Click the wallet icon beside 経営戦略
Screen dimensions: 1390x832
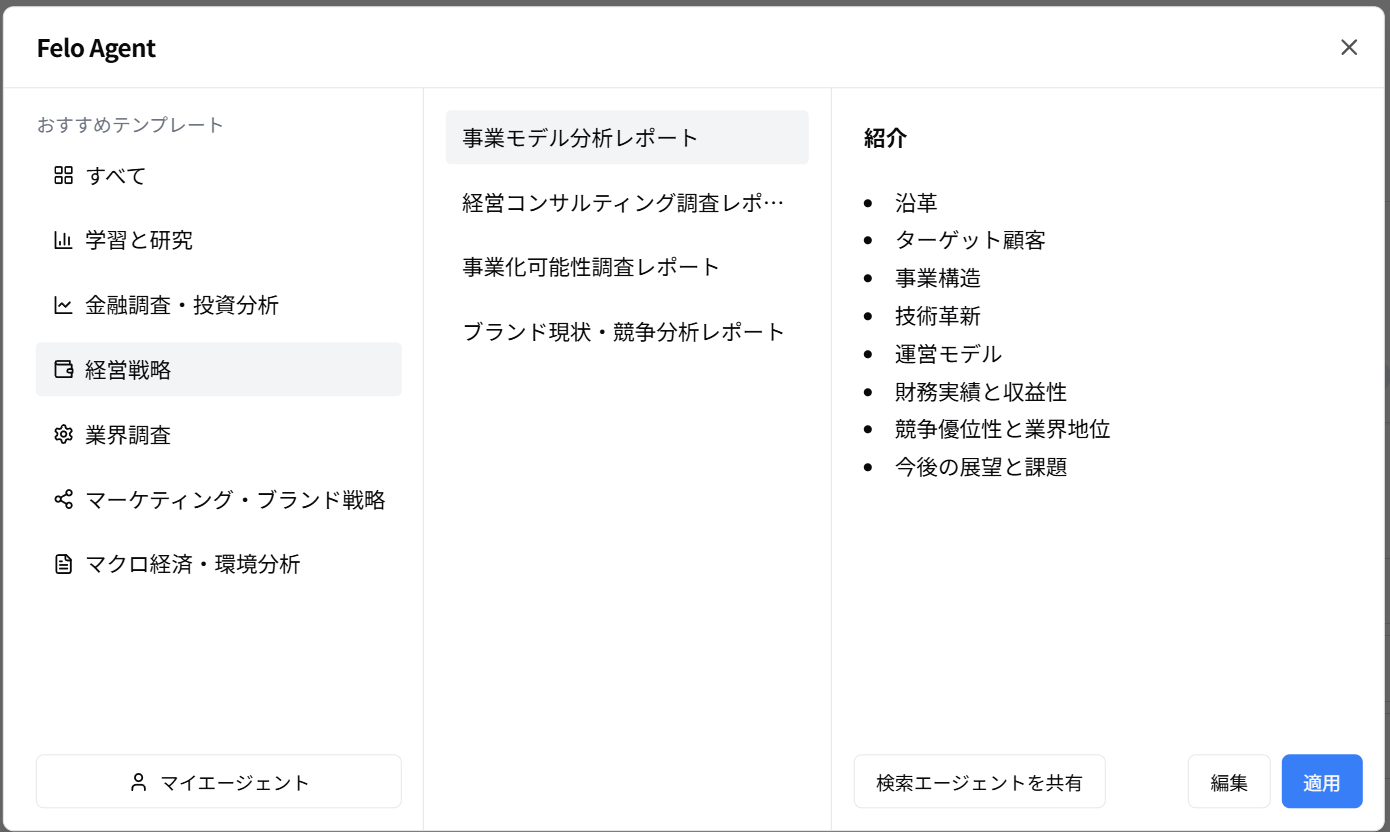coord(64,370)
